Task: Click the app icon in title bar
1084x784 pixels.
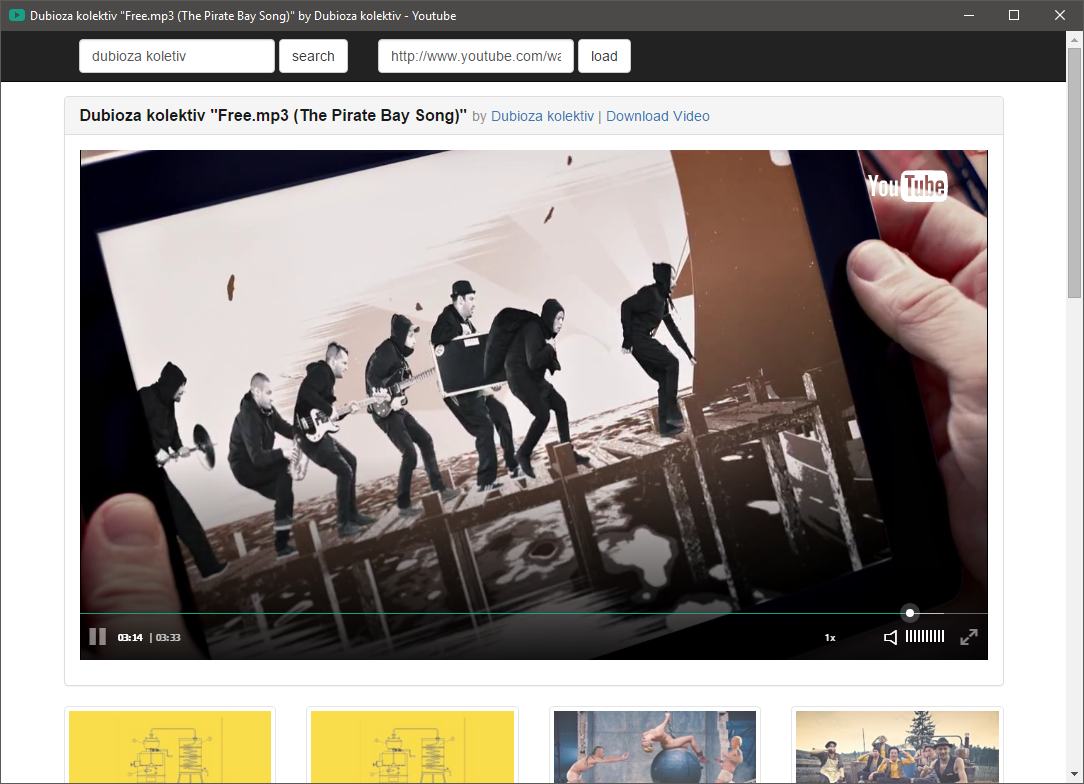Action: (17, 15)
